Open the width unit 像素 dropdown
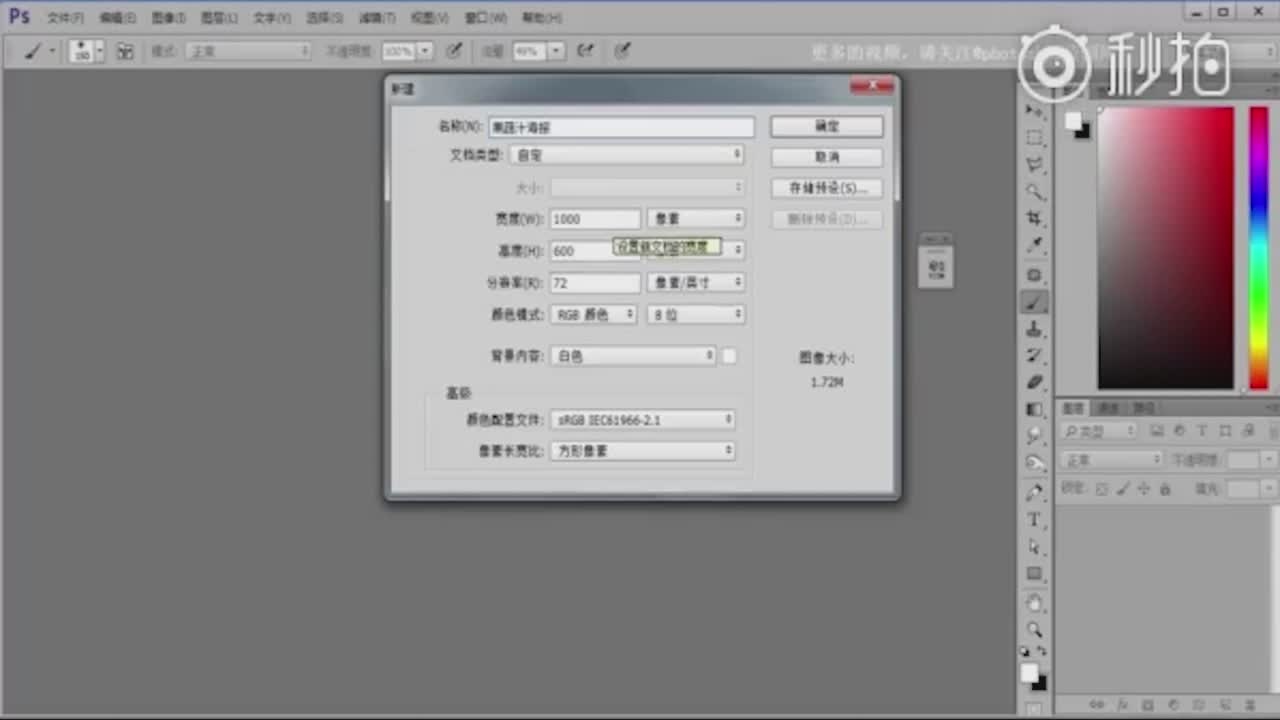The height and width of the screenshot is (720, 1280). point(696,218)
